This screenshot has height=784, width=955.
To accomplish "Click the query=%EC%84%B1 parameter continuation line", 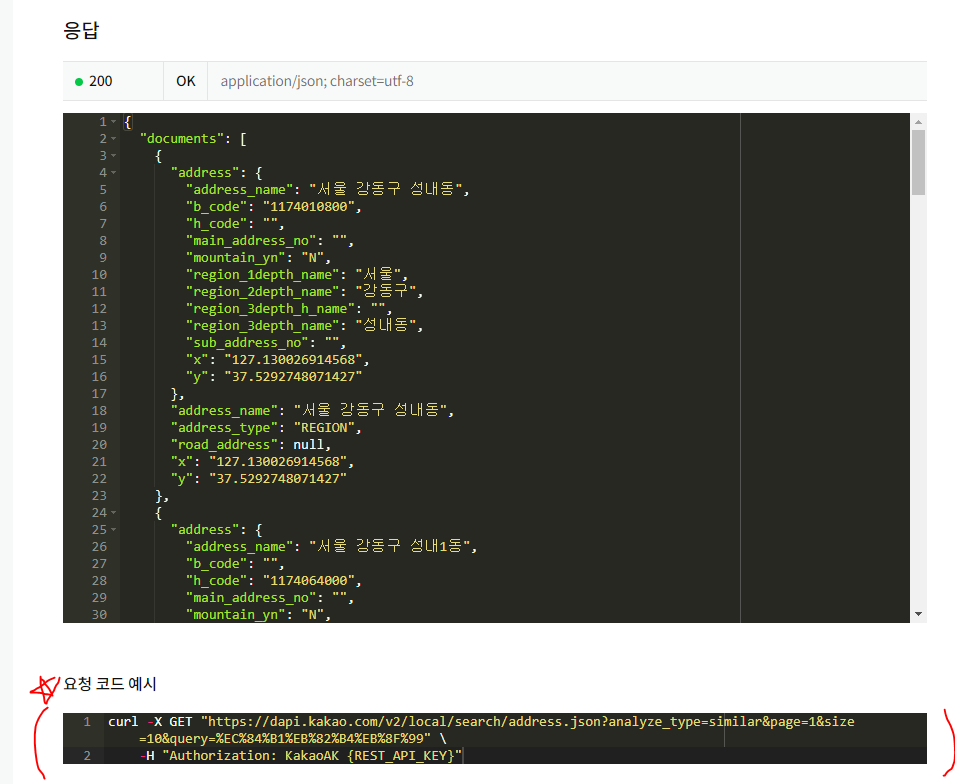I will [x=292, y=739].
